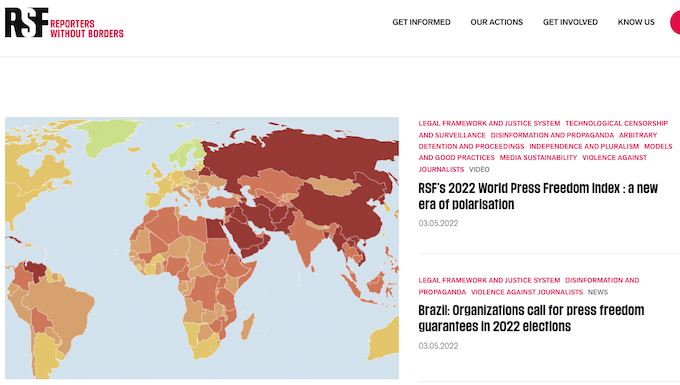Viewport: 680px width, 385px height.
Task: Select INDEPENDENCE AND PLURALISM tag
Action: [584, 147]
